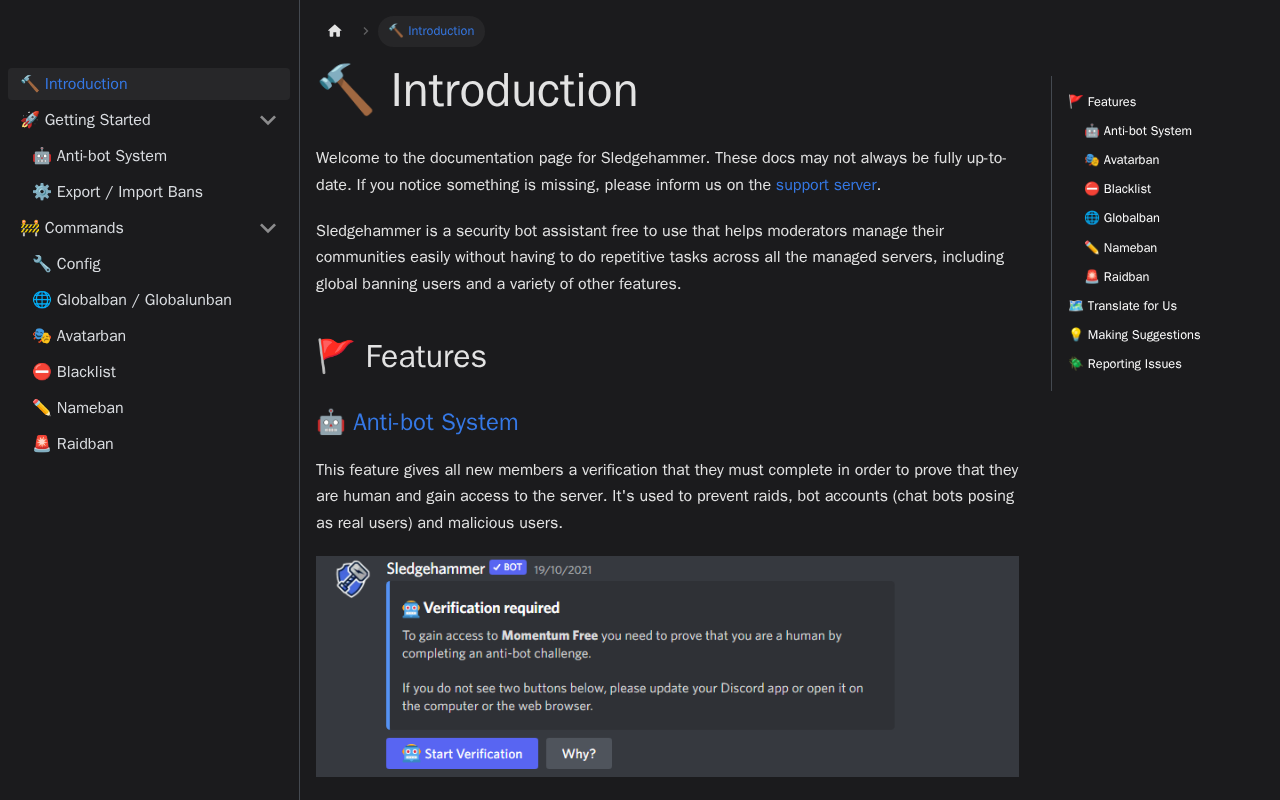Open the Introduction breadcrumb pill
Viewport: 1280px width, 800px height.
tap(431, 31)
